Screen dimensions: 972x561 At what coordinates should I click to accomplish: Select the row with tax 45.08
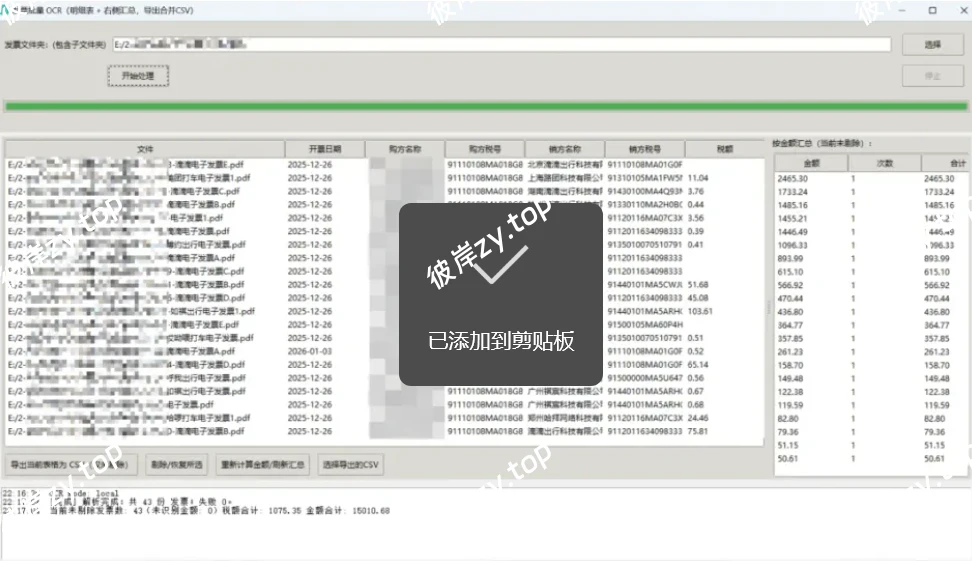[x=384, y=298]
